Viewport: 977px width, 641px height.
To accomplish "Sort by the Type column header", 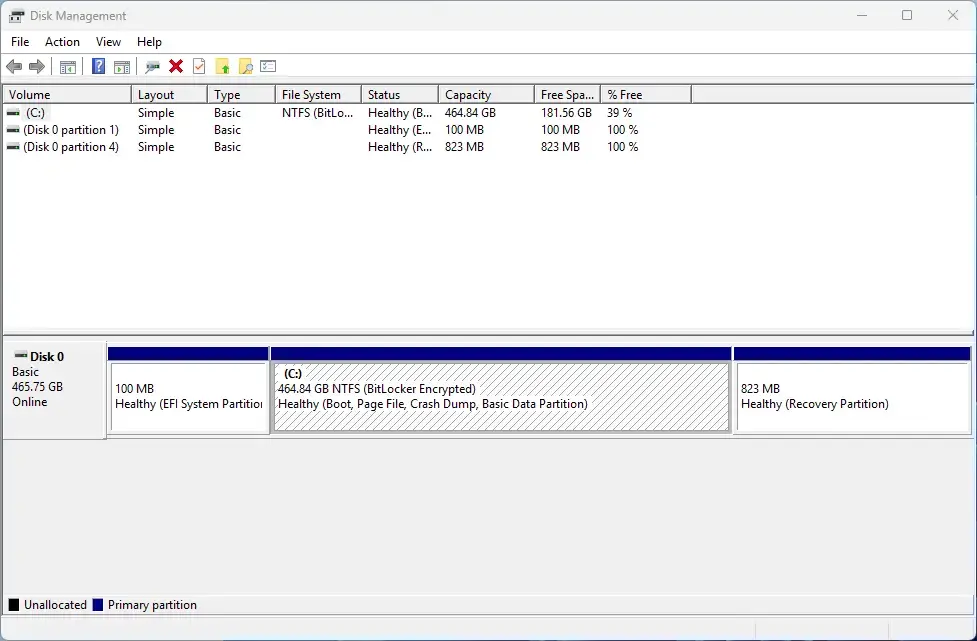I will tap(241, 95).
